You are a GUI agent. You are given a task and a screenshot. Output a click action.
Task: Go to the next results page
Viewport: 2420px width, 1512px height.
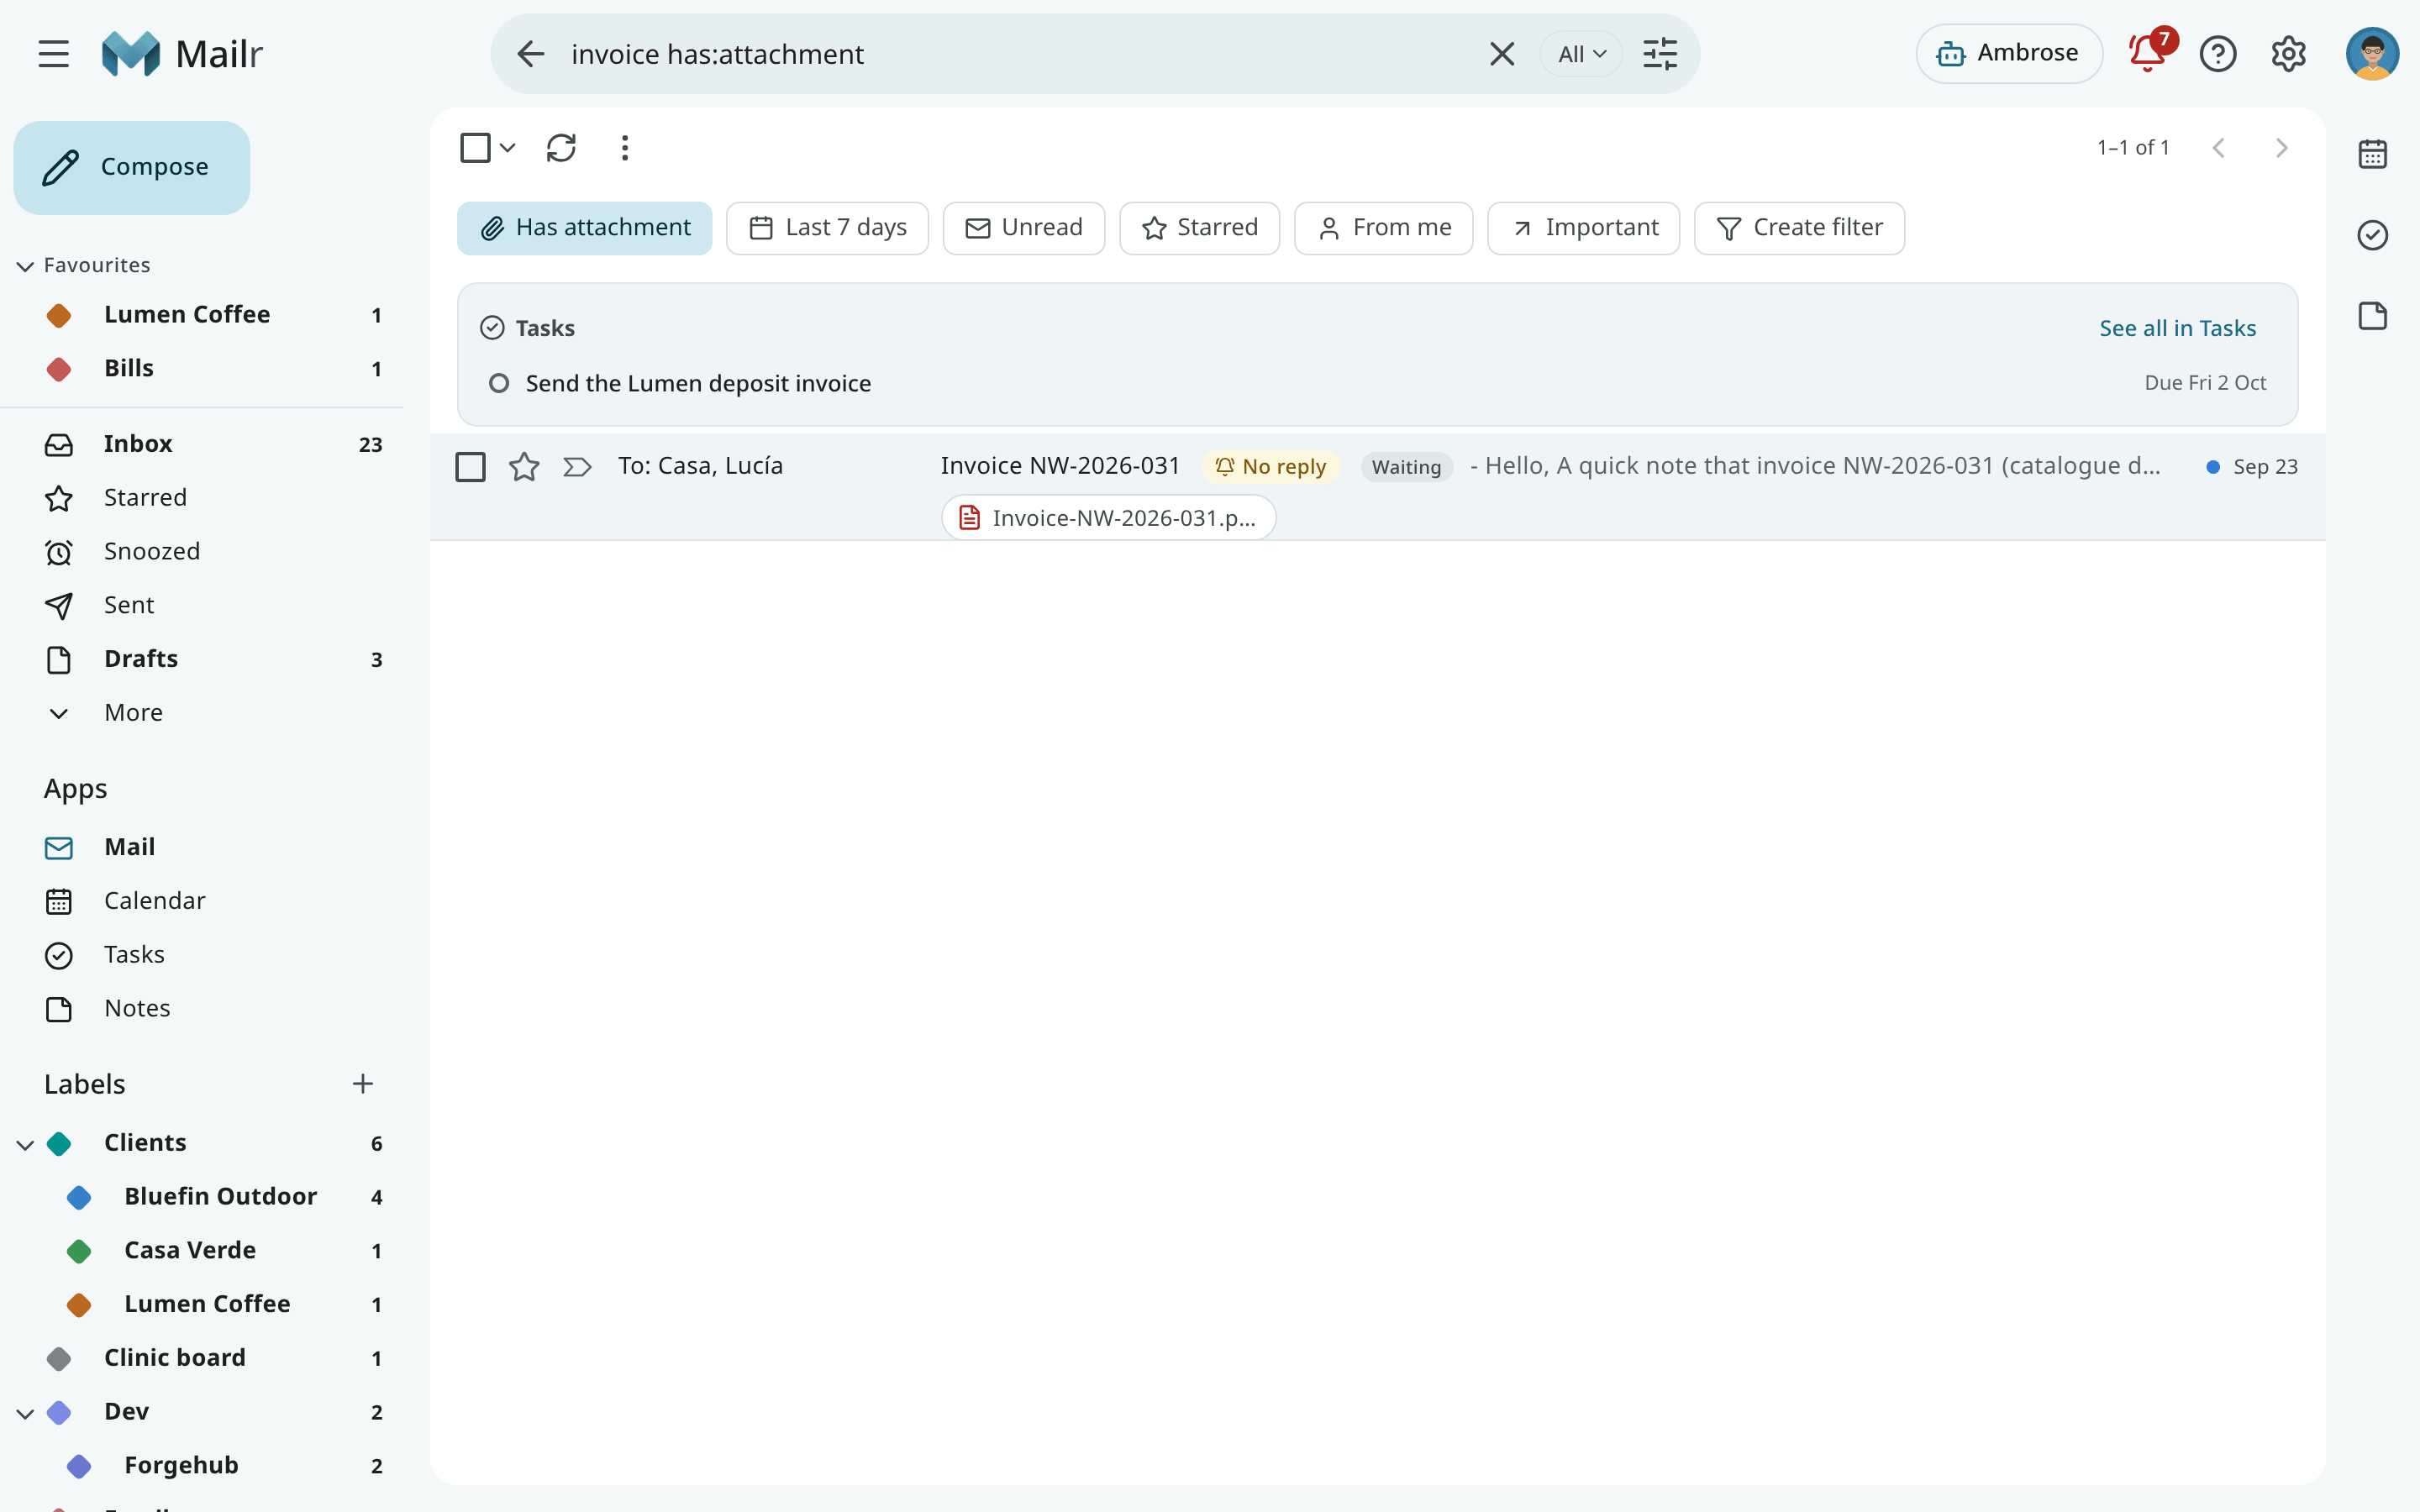click(x=2281, y=148)
